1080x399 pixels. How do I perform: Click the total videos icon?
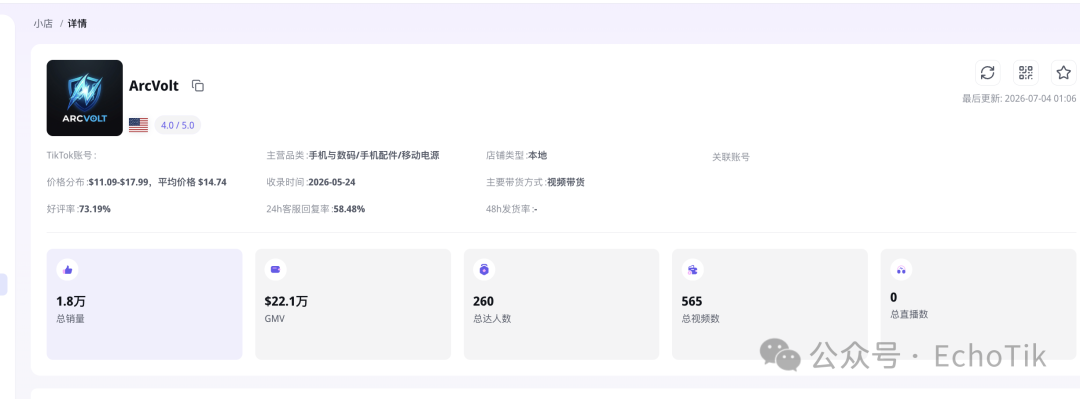692,270
